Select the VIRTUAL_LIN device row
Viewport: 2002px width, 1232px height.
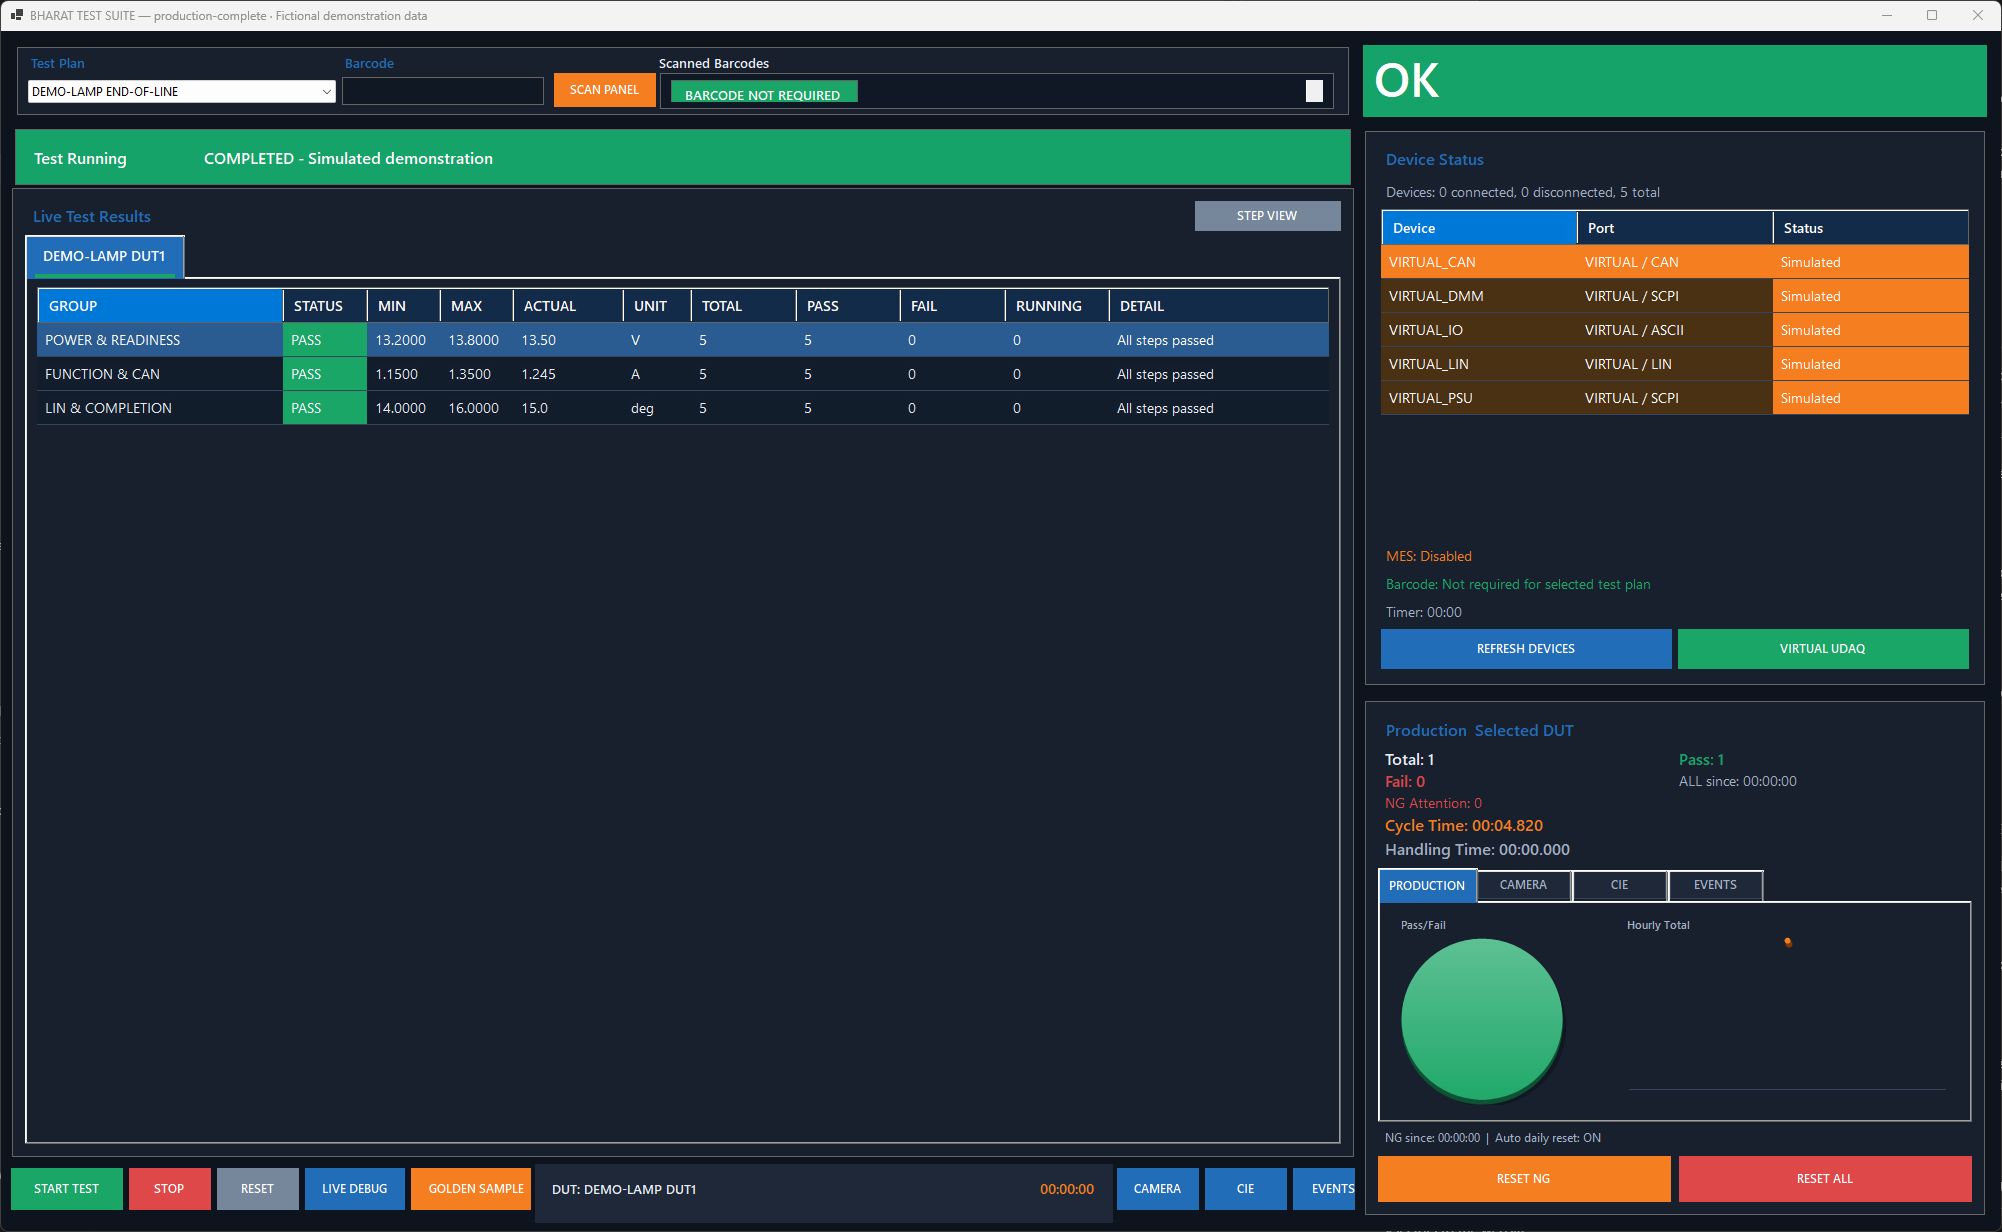(x=1674, y=364)
